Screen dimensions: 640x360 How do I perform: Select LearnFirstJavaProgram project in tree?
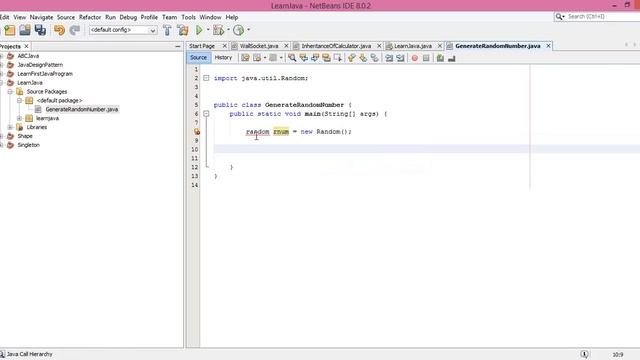coord(45,74)
